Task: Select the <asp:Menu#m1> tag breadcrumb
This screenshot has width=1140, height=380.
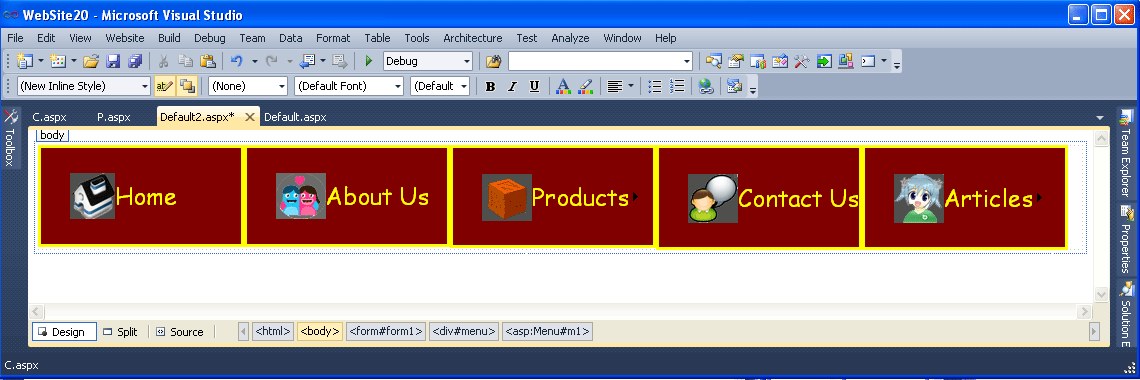Action: point(547,332)
